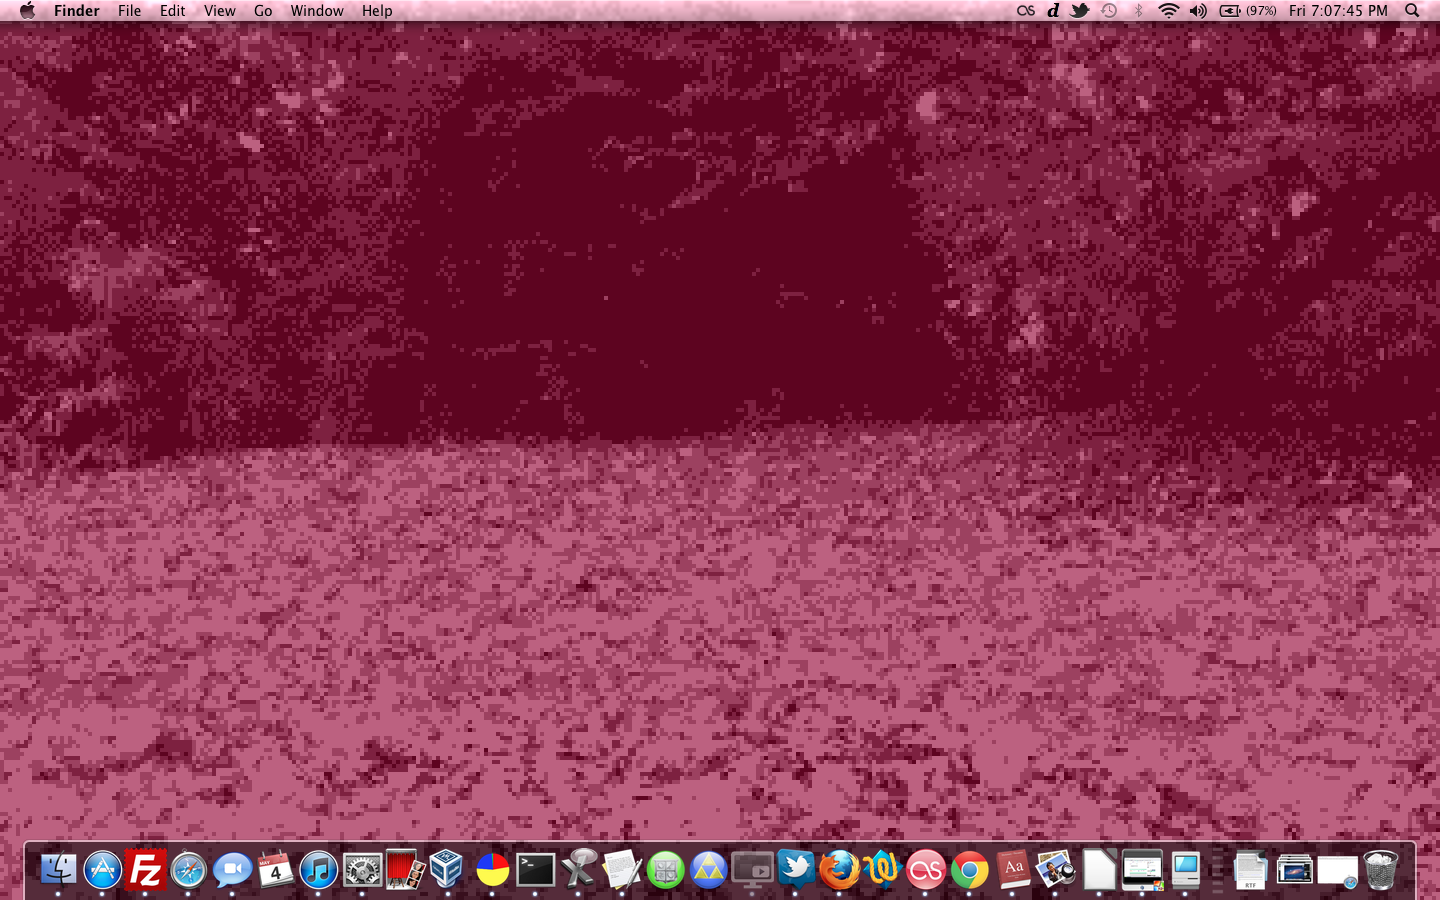Launch Safari from the Dock
The height and width of the screenshot is (900, 1440).
(189, 870)
